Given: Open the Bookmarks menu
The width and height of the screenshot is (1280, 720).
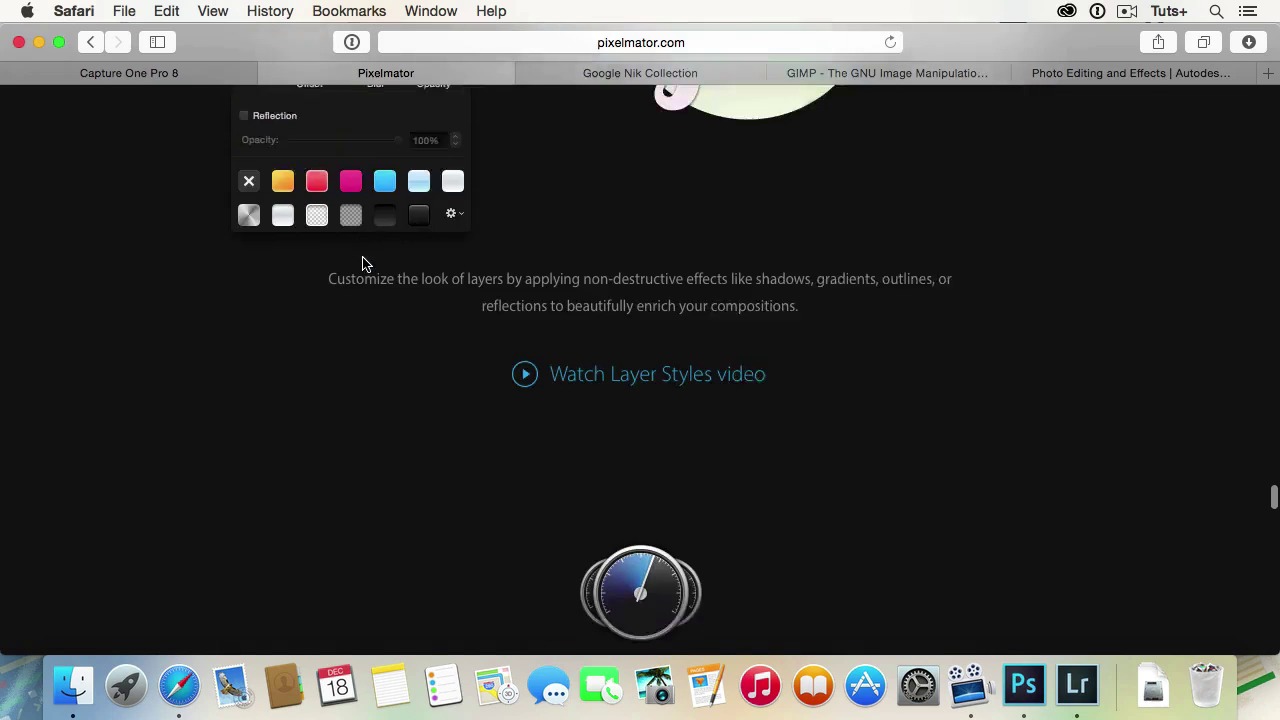Looking at the screenshot, I should click(349, 11).
